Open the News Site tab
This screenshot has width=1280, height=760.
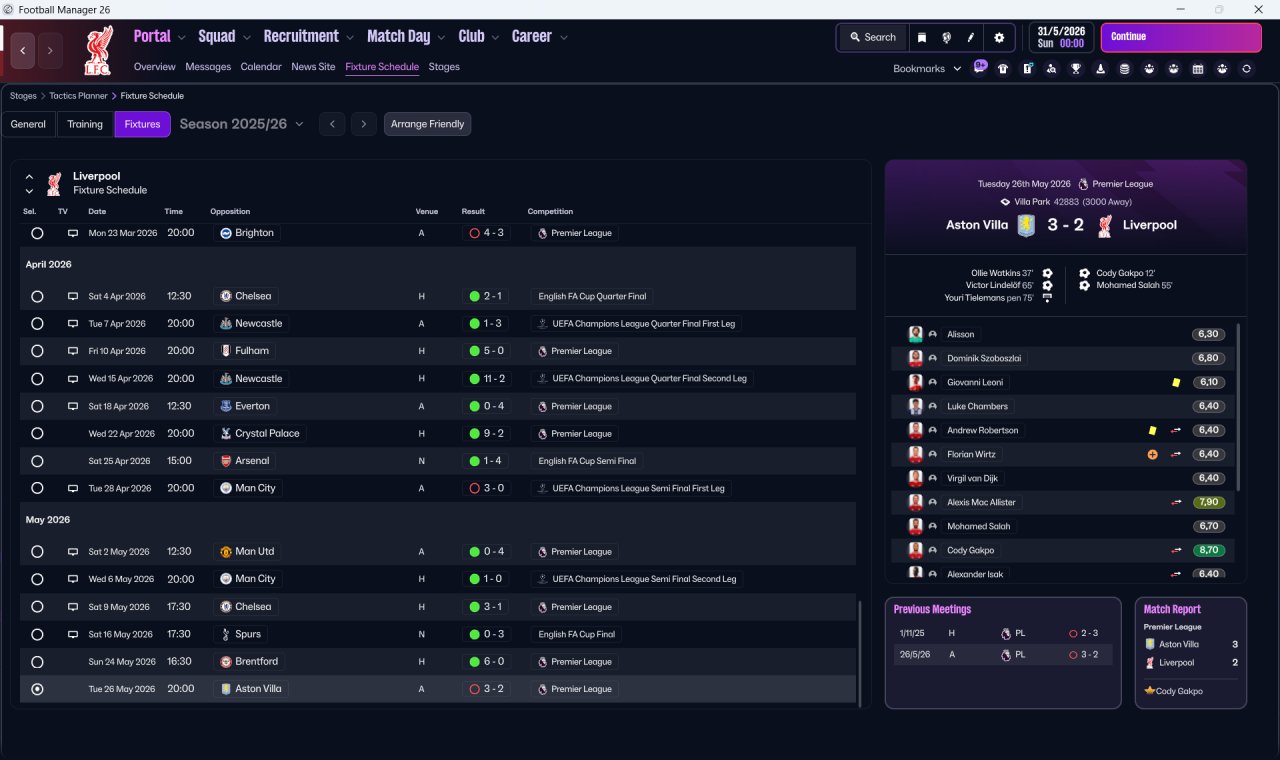click(x=313, y=67)
